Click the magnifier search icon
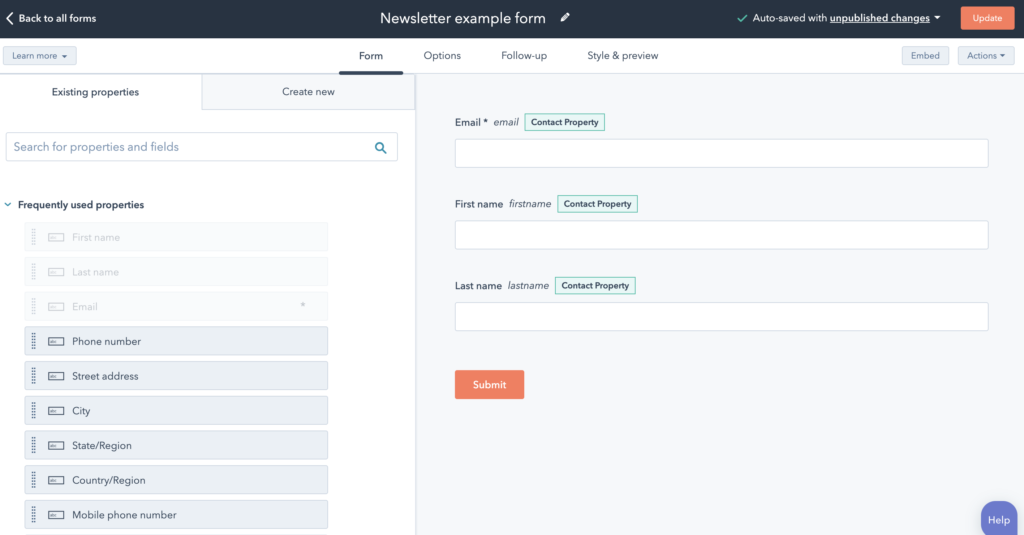This screenshot has height=535, width=1024. [381, 148]
